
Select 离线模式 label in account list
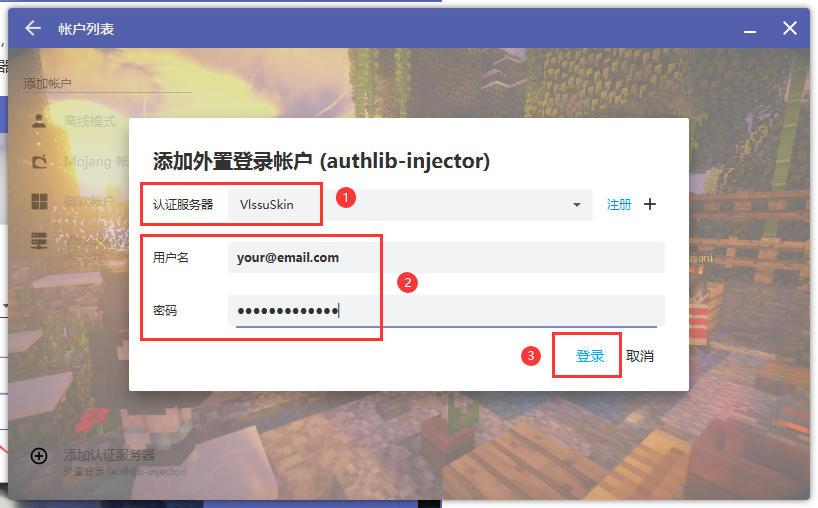coord(90,122)
